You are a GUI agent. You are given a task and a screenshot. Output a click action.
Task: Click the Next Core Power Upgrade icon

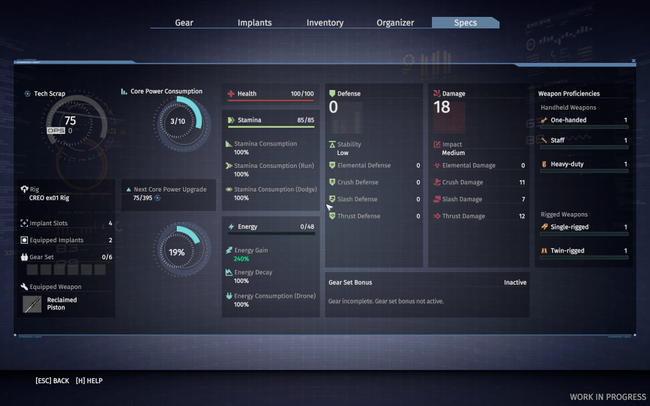[x=128, y=187]
